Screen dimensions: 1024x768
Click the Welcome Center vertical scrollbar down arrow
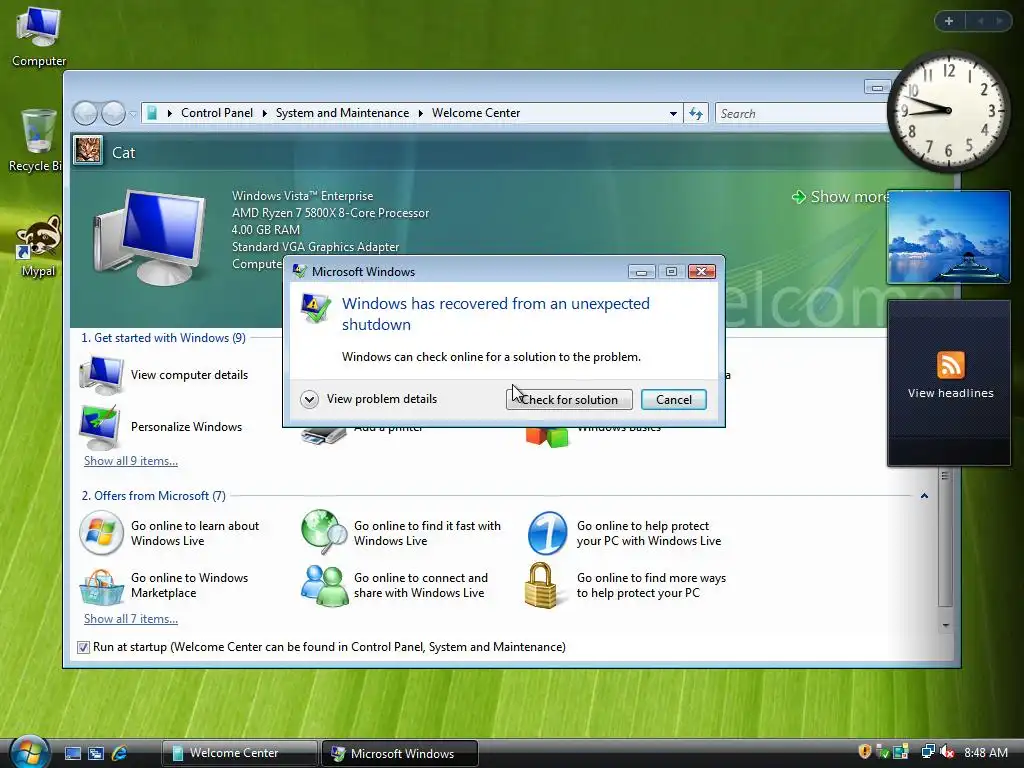pyautogui.click(x=945, y=626)
